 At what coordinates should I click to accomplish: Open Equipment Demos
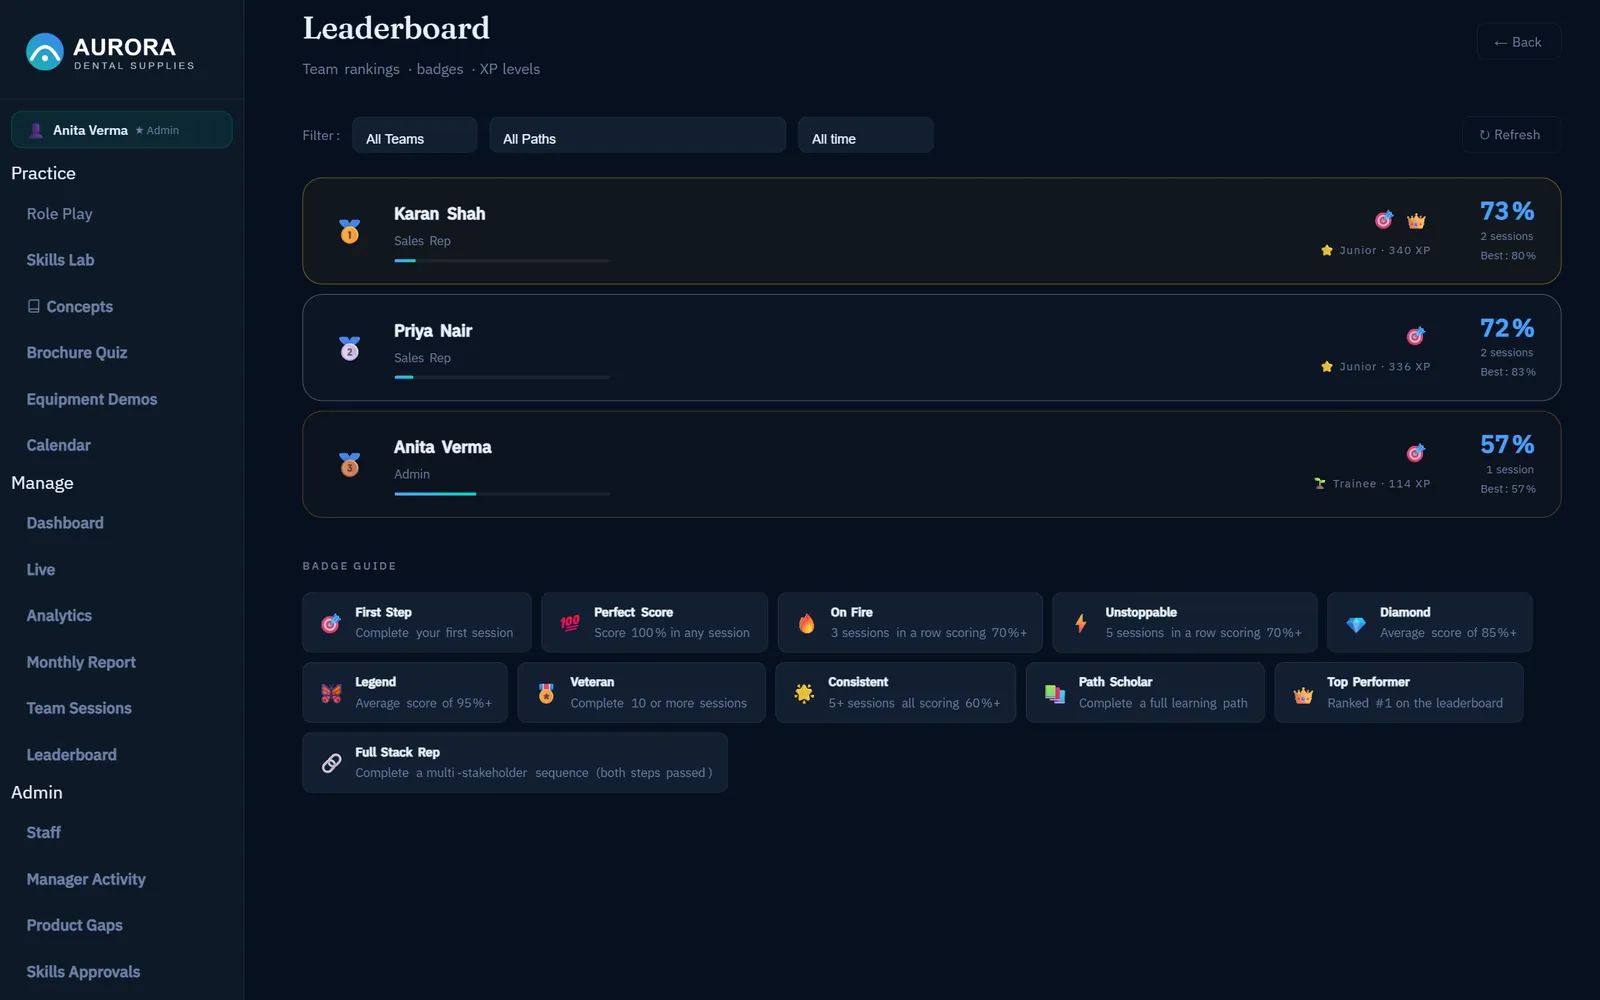coord(92,399)
